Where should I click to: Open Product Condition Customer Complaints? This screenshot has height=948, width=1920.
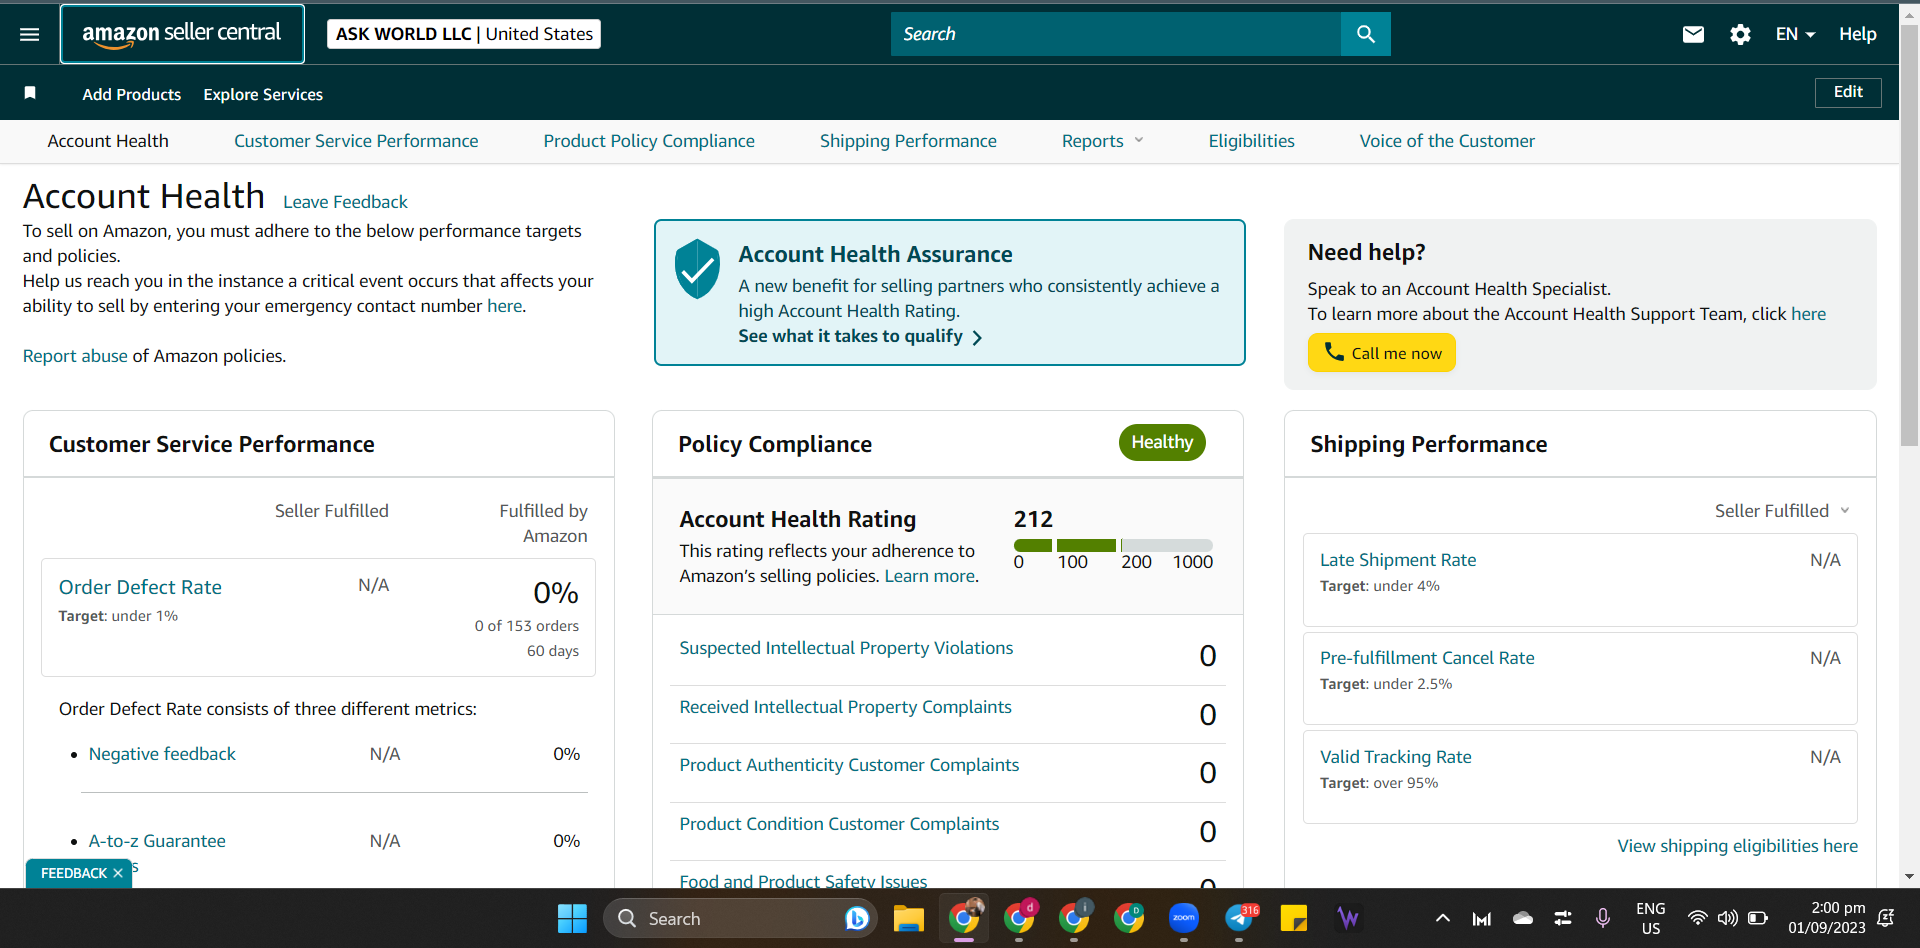[839, 824]
